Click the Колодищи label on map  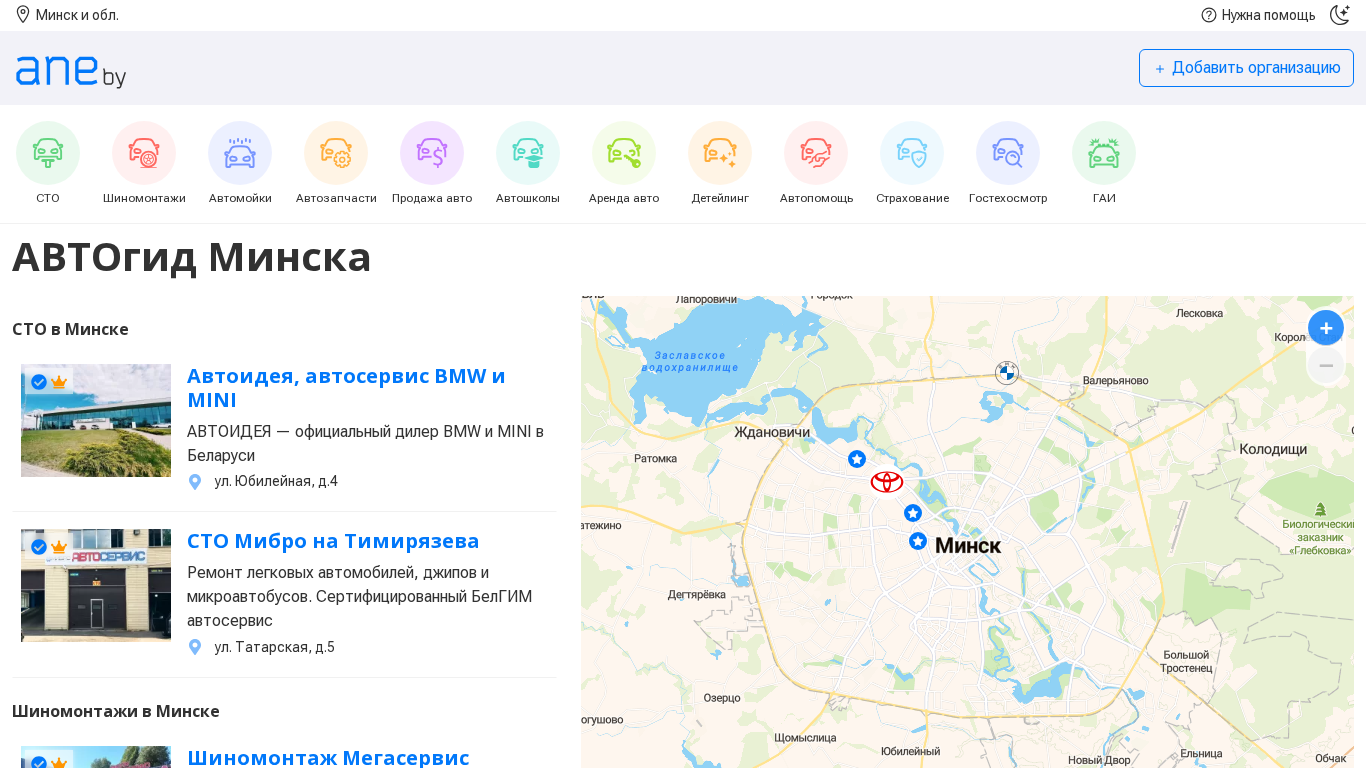pyautogui.click(x=1273, y=449)
